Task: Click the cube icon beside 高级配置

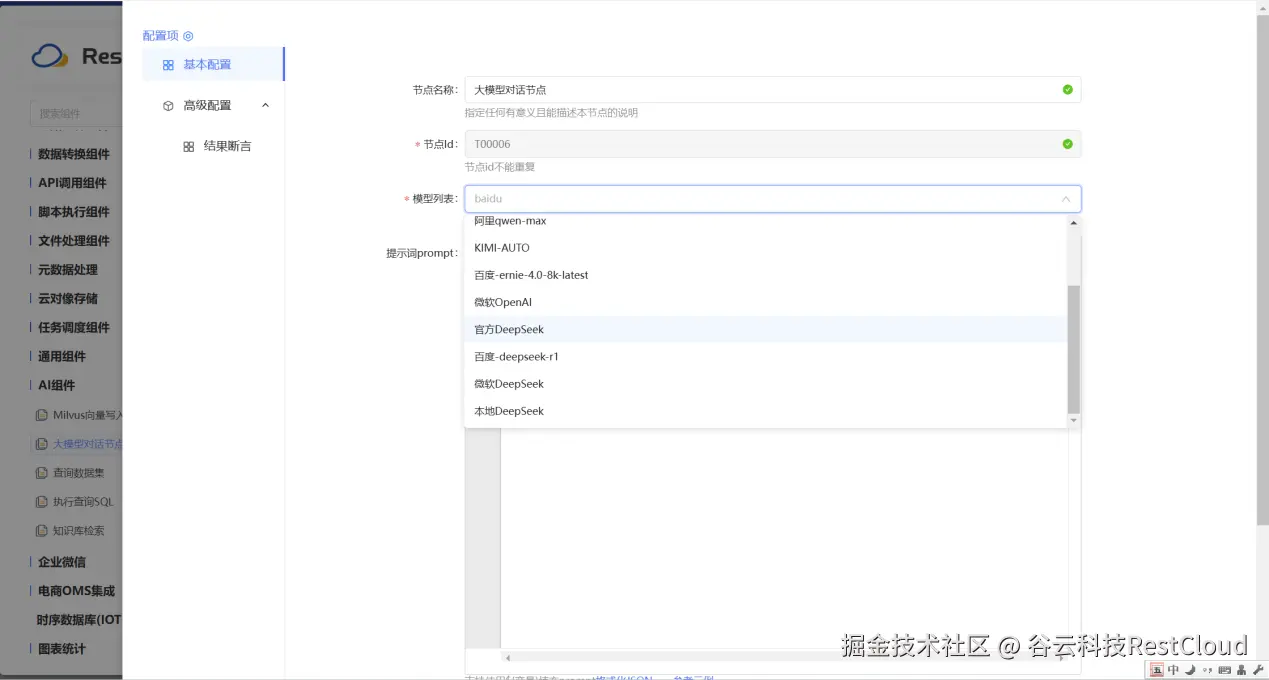Action: (x=168, y=106)
